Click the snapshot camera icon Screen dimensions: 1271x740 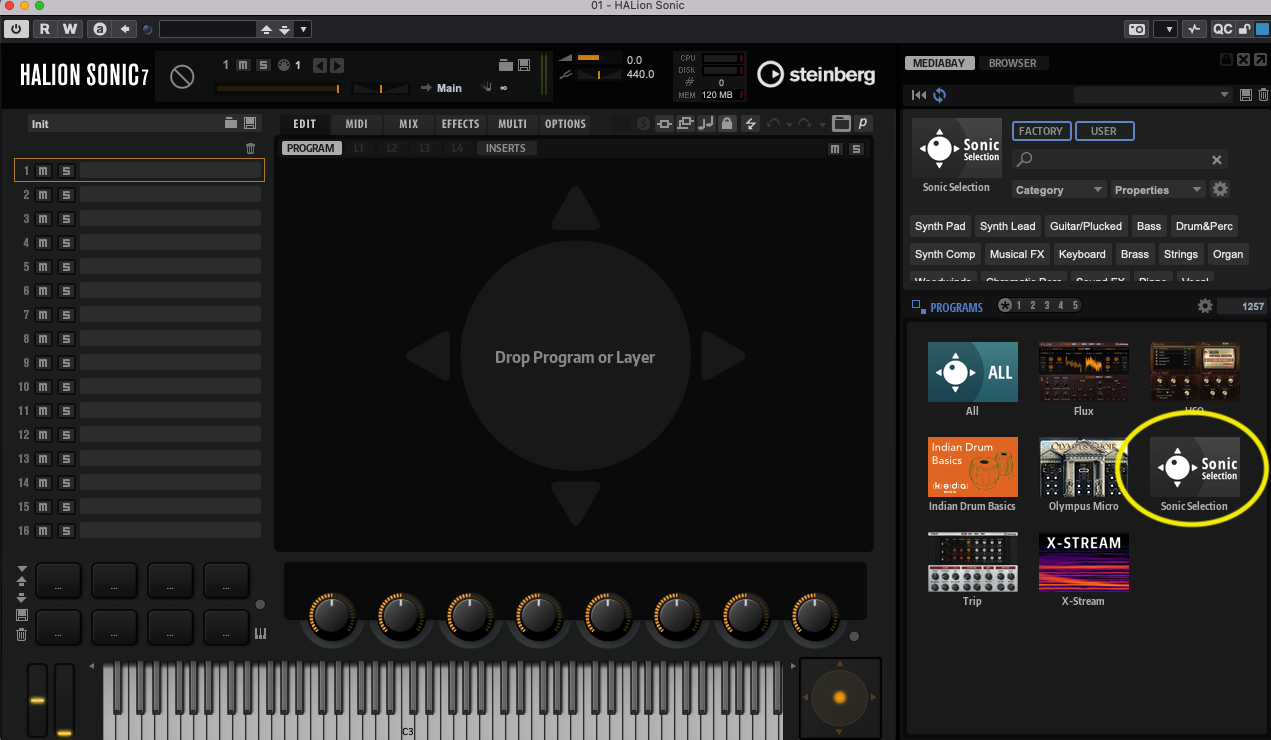(1136, 30)
